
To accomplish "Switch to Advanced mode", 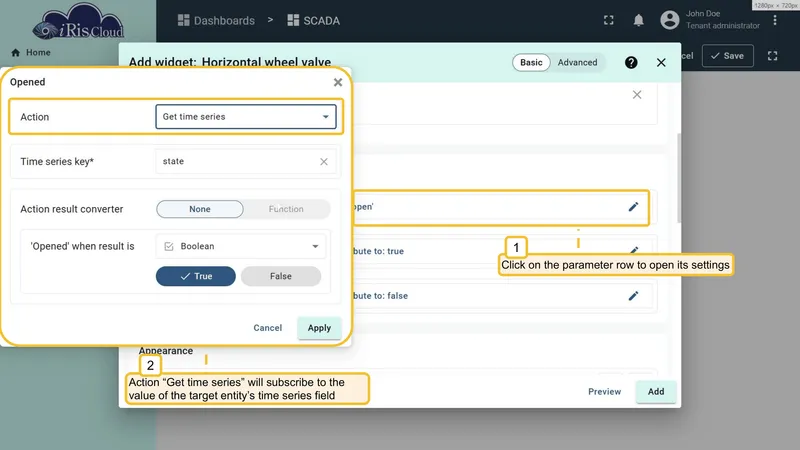I will point(577,62).
